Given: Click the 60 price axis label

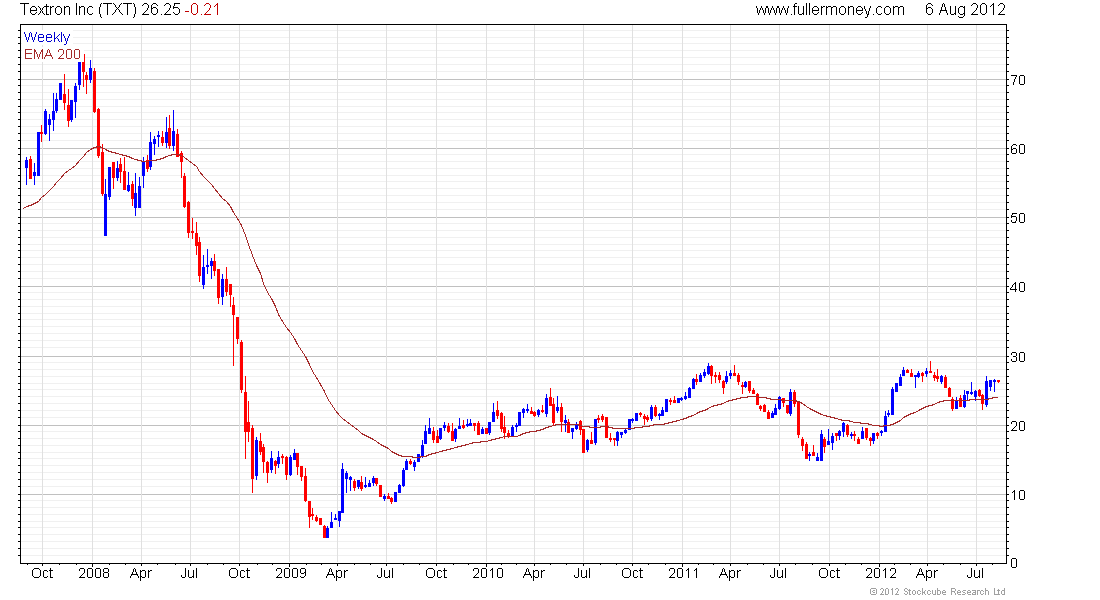Looking at the screenshot, I should (1017, 149).
